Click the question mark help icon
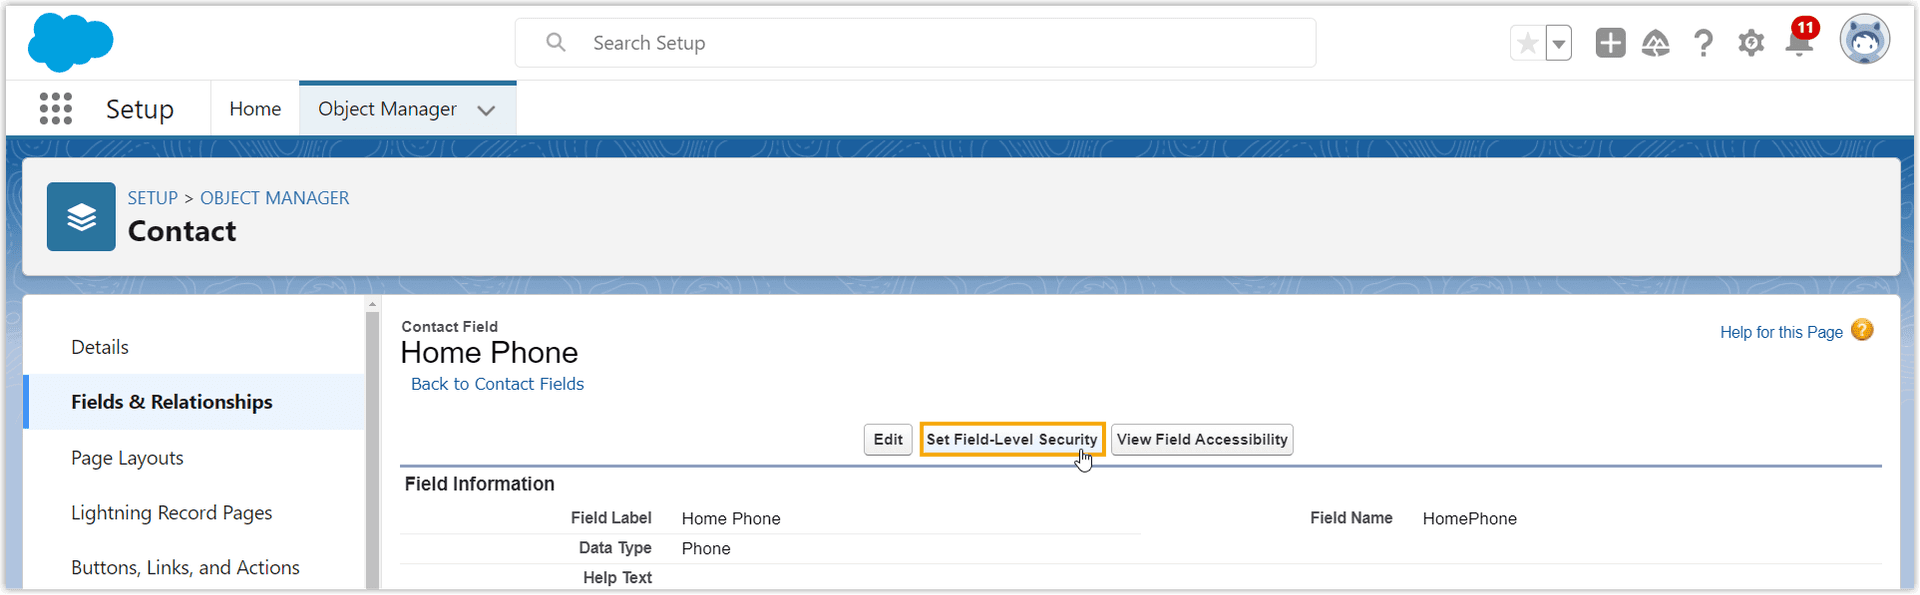 click(x=1703, y=43)
